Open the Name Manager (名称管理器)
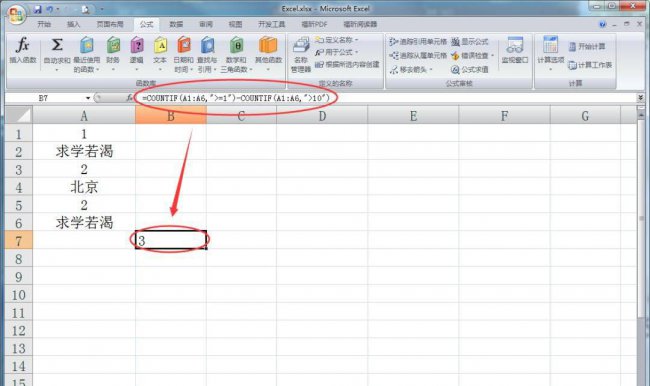The image size is (650, 386). (x=301, y=54)
